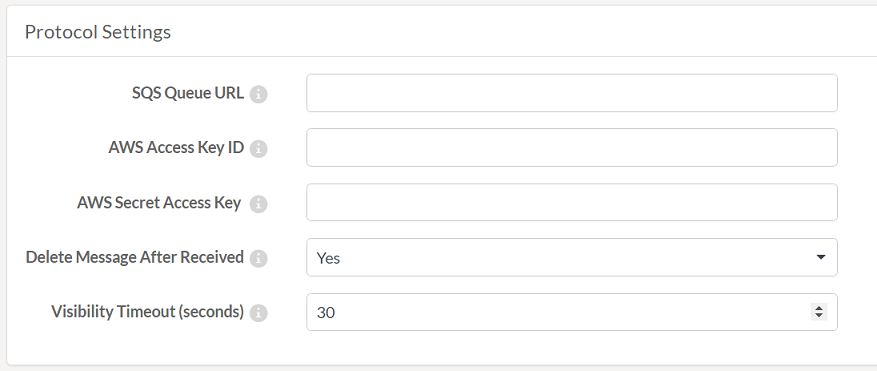Click the AWS Access Key ID label
877x371 pixels.
[x=176, y=148]
